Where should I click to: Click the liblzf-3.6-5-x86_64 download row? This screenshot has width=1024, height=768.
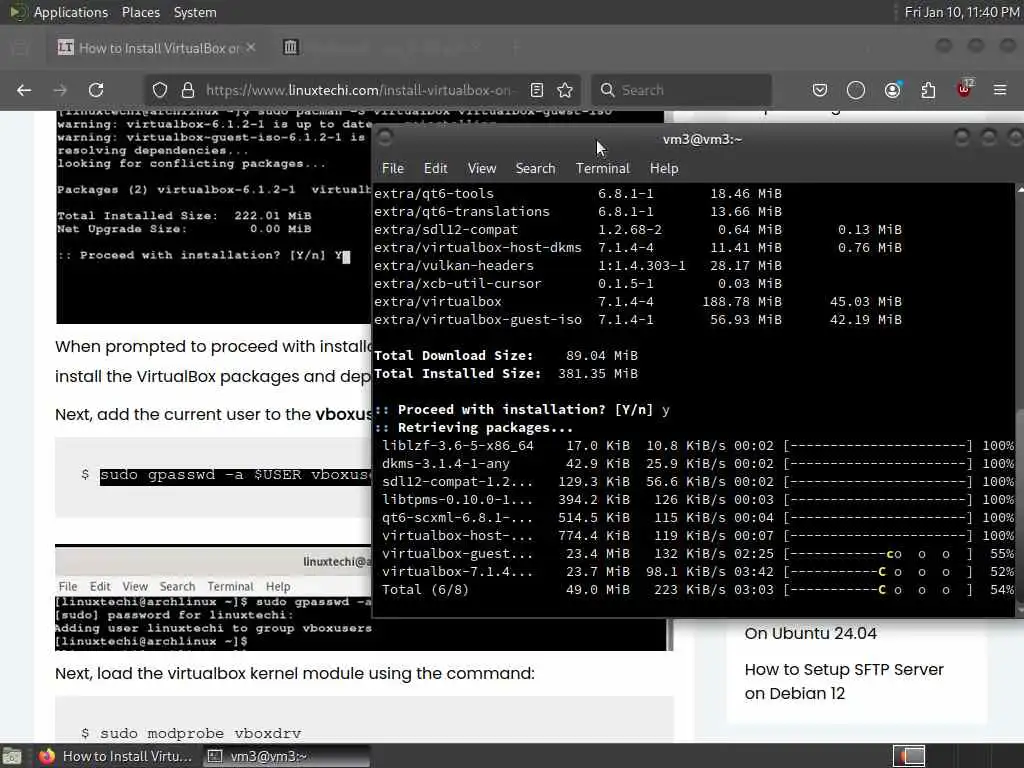[697, 446]
